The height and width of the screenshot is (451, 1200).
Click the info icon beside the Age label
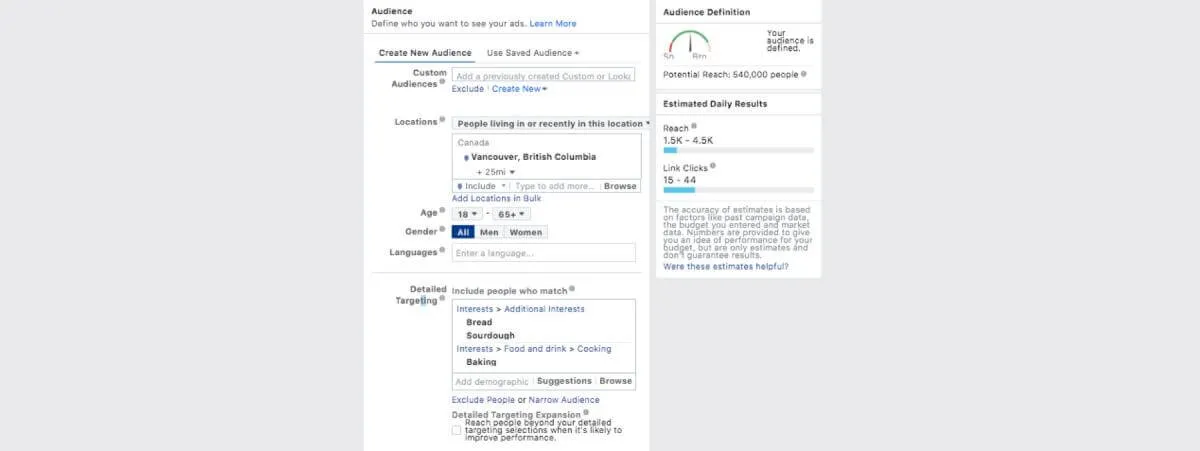point(443,212)
